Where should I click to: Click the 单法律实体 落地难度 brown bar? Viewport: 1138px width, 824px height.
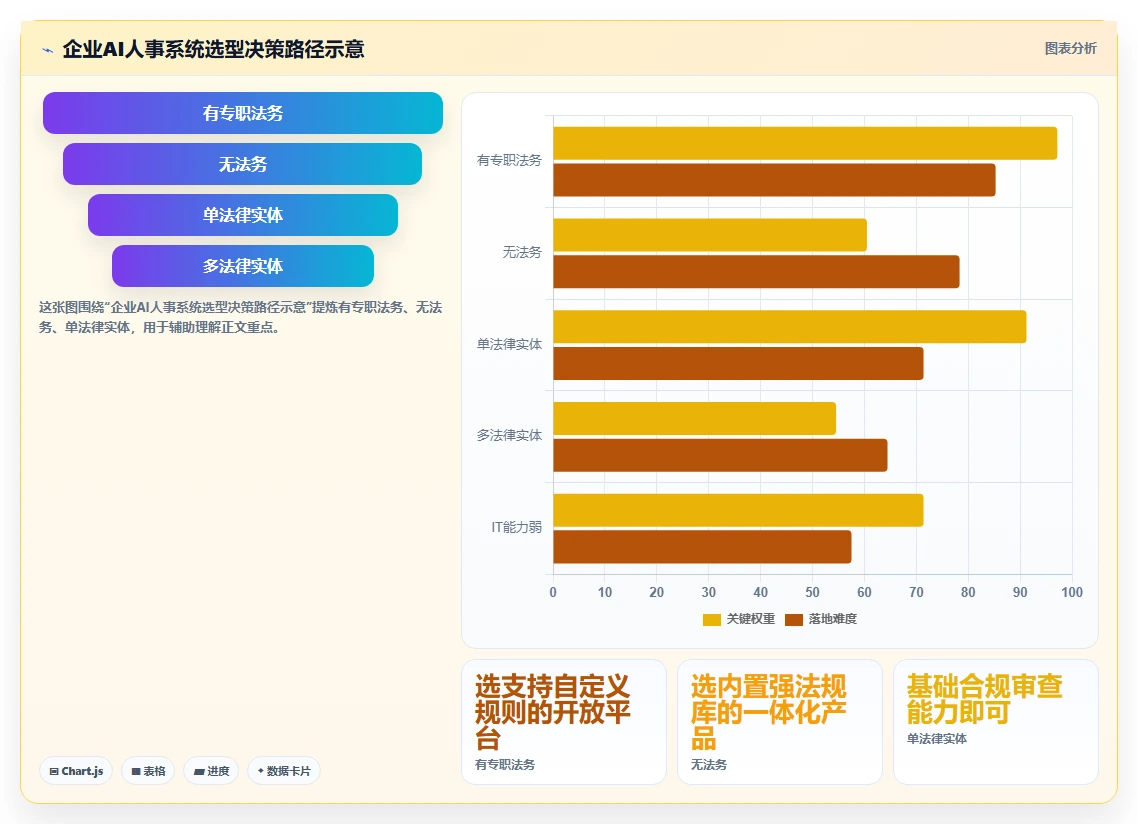click(x=738, y=364)
